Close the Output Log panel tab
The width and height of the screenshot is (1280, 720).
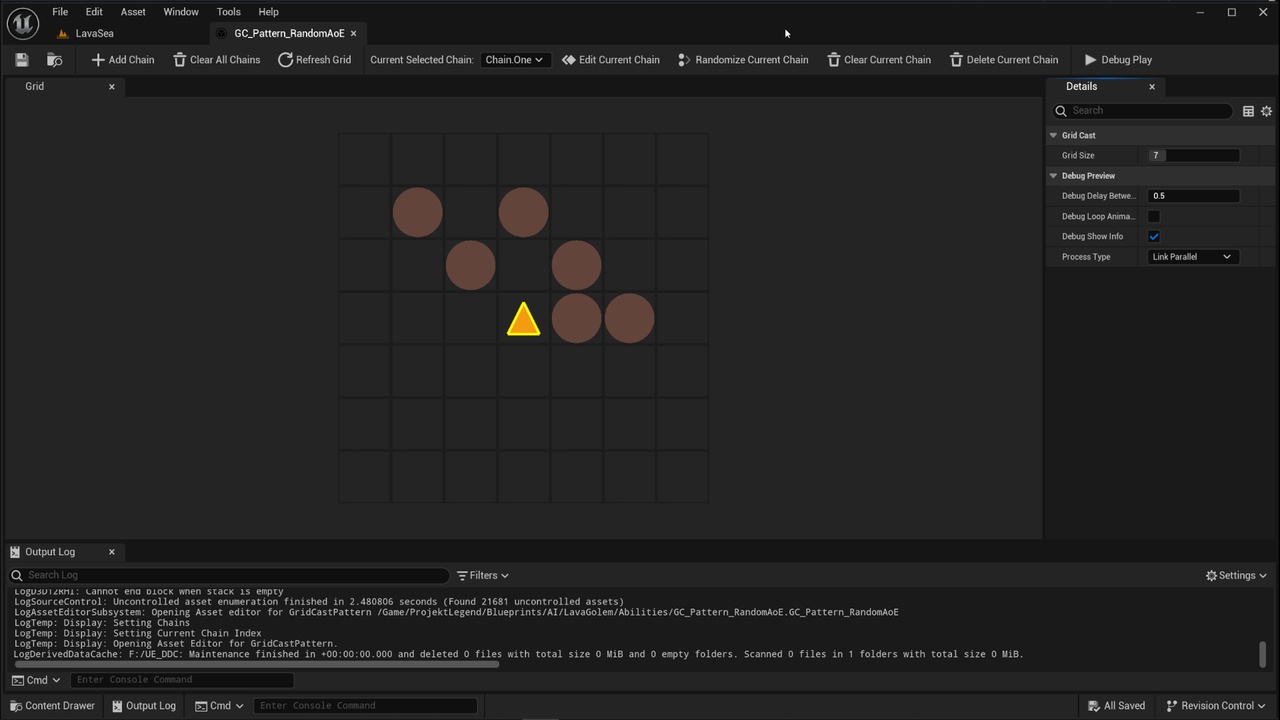[x=112, y=552]
